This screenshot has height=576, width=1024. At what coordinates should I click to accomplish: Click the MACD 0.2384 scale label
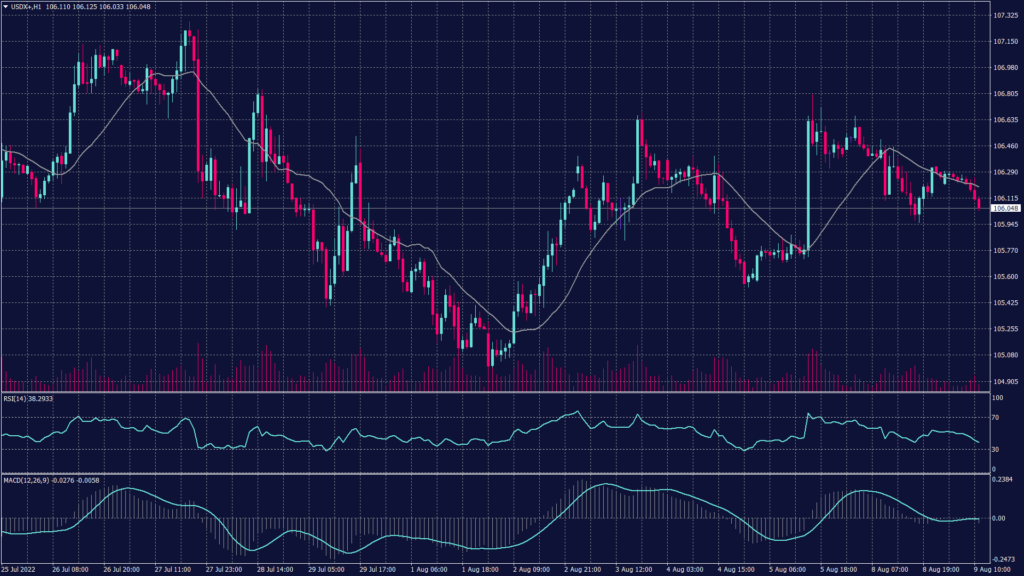(1003, 479)
